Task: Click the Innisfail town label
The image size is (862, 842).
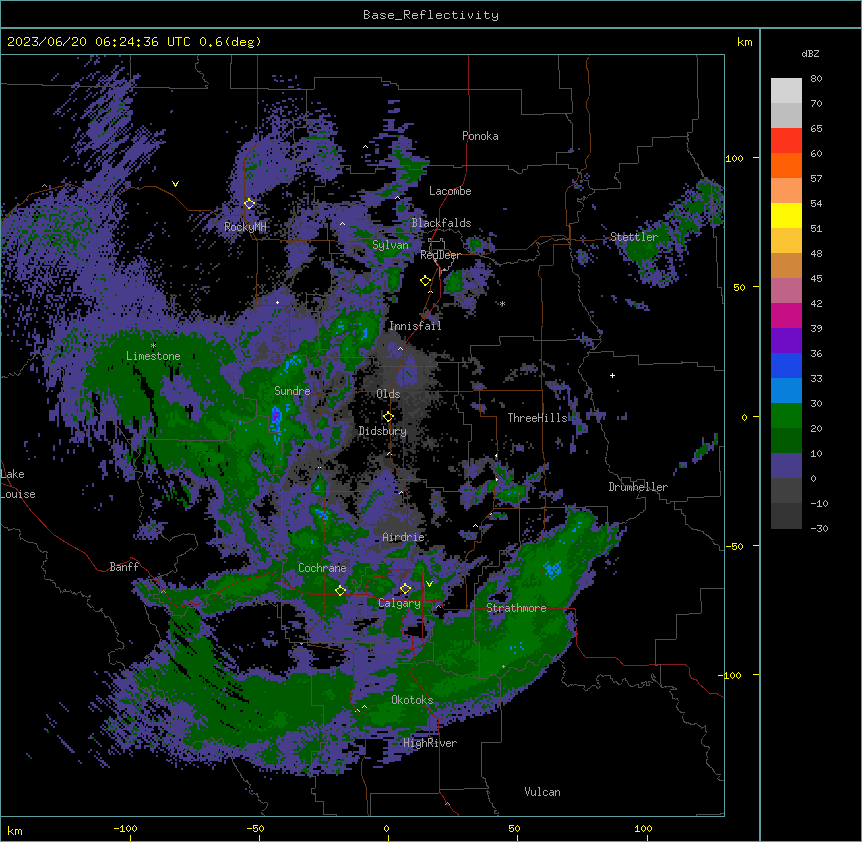Action: (x=415, y=326)
